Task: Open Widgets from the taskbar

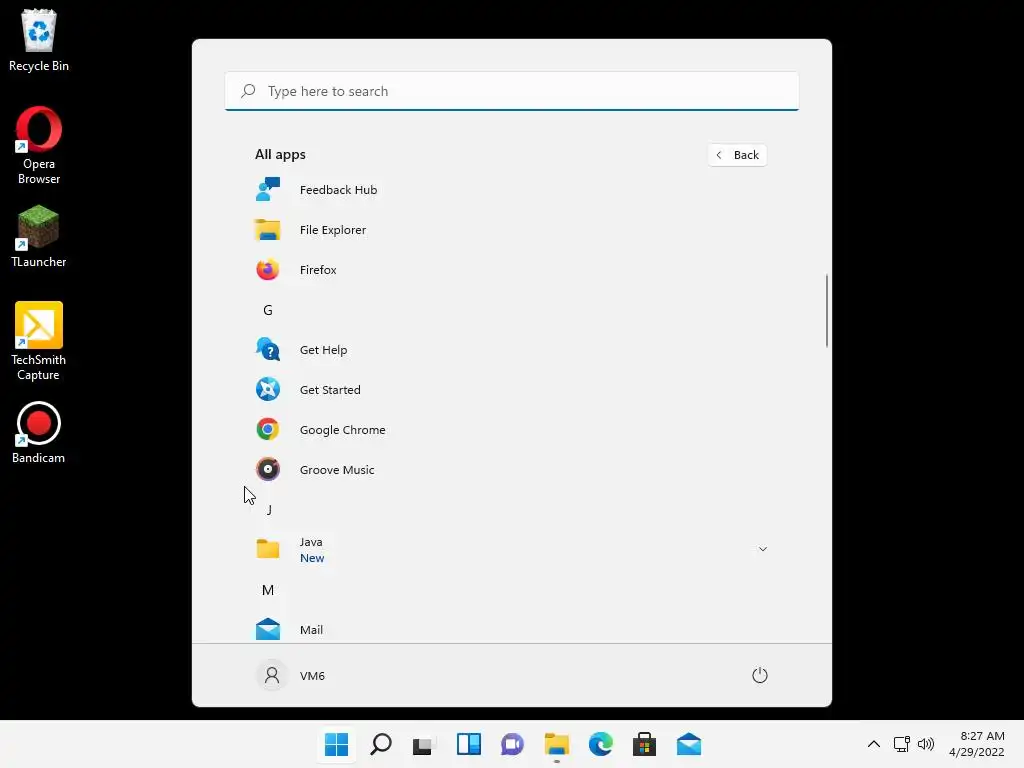Action: [x=469, y=744]
